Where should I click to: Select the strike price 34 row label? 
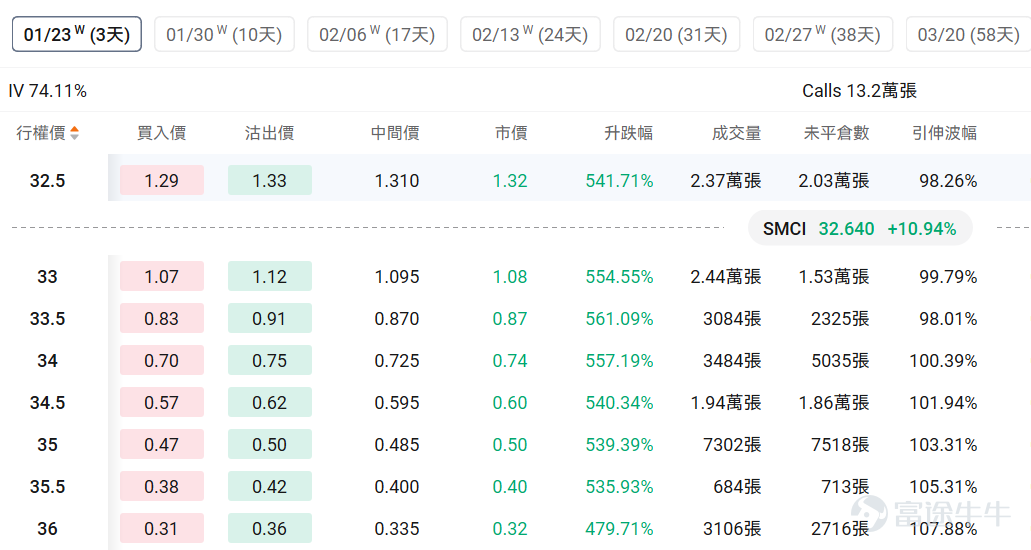[47, 361]
